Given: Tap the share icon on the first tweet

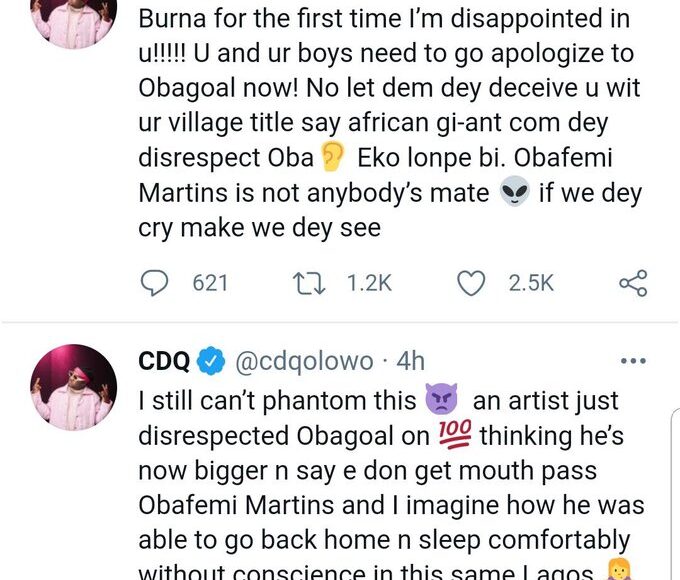Looking at the screenshot, I should point(633,284).
